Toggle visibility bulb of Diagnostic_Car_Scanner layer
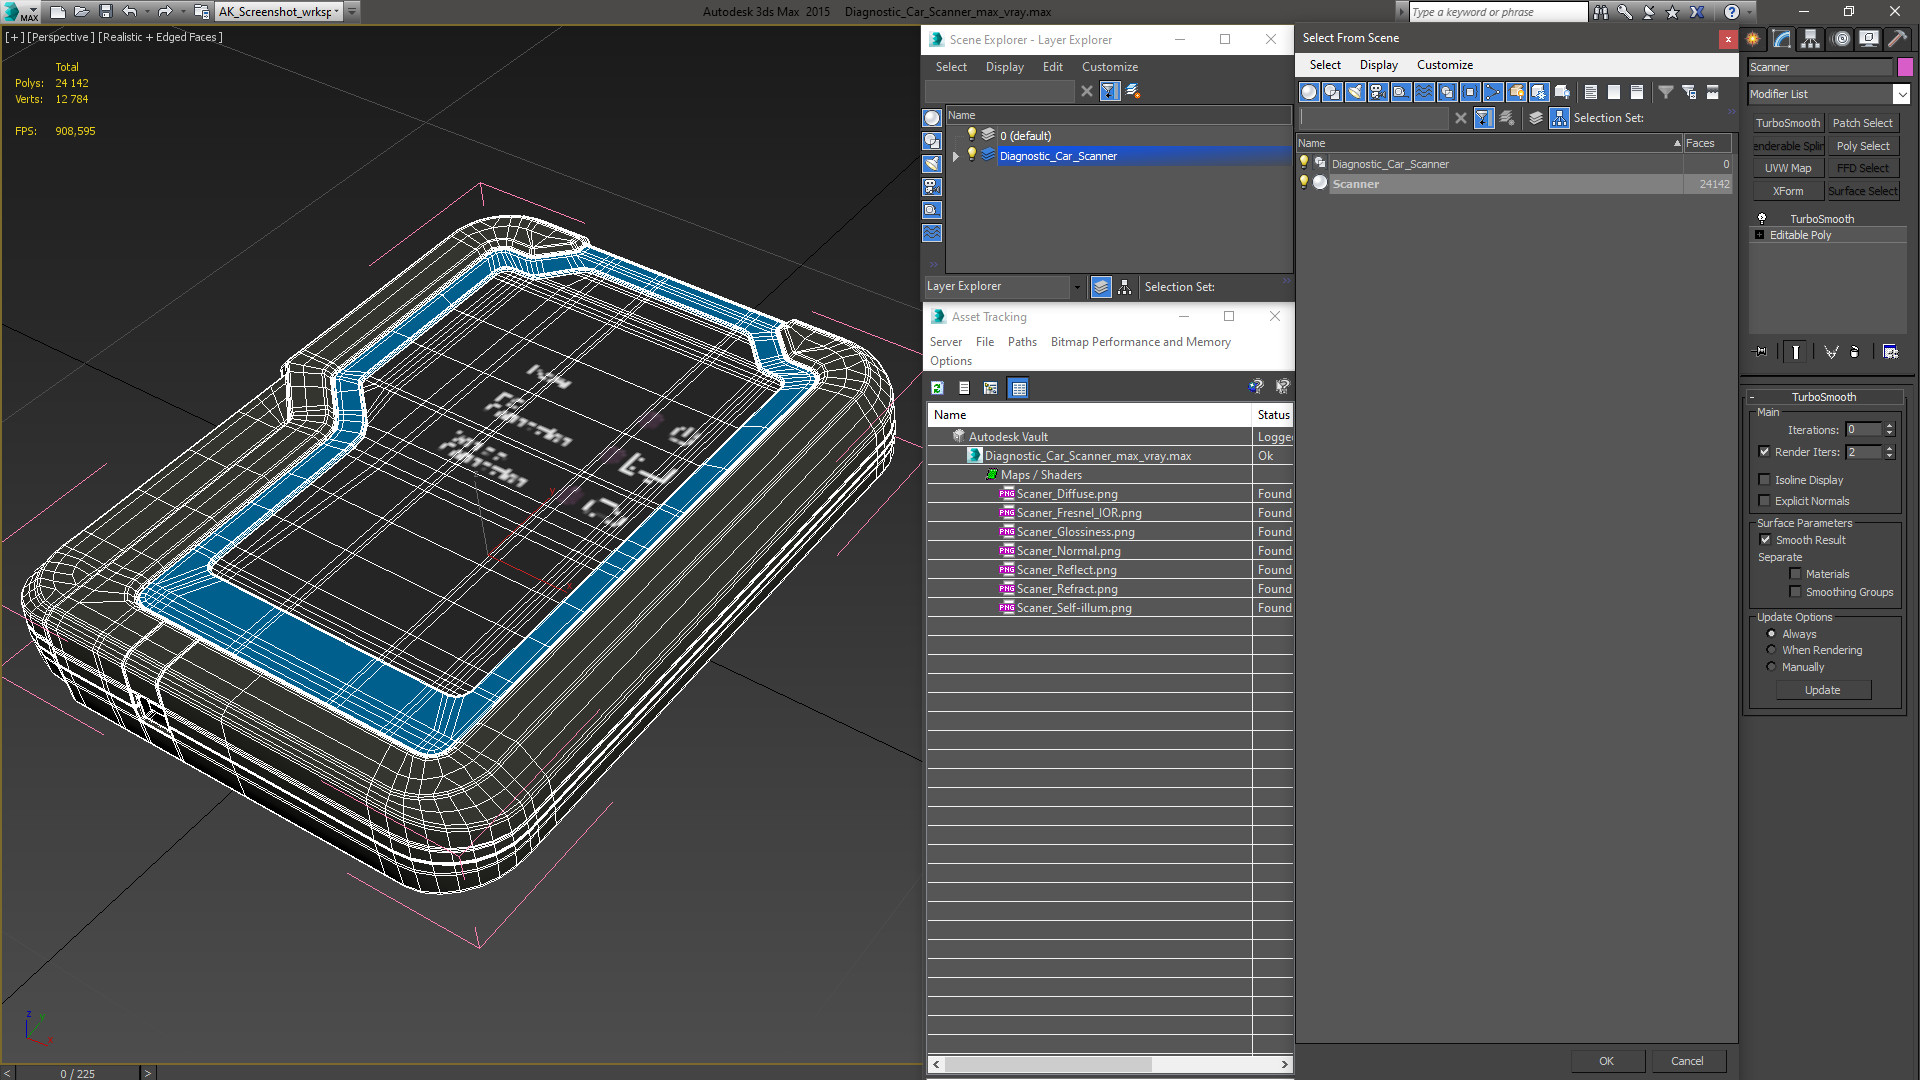 point(971,155)
